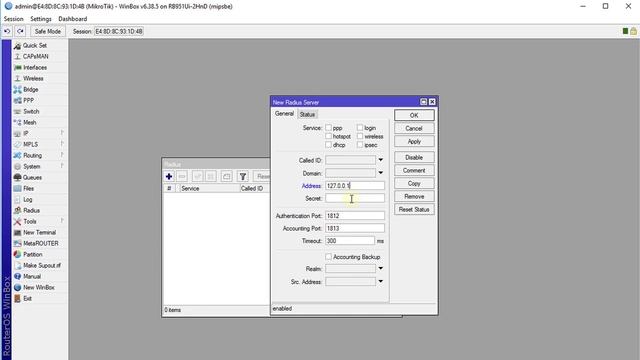Click the Apply button

[x=414, y=141]
